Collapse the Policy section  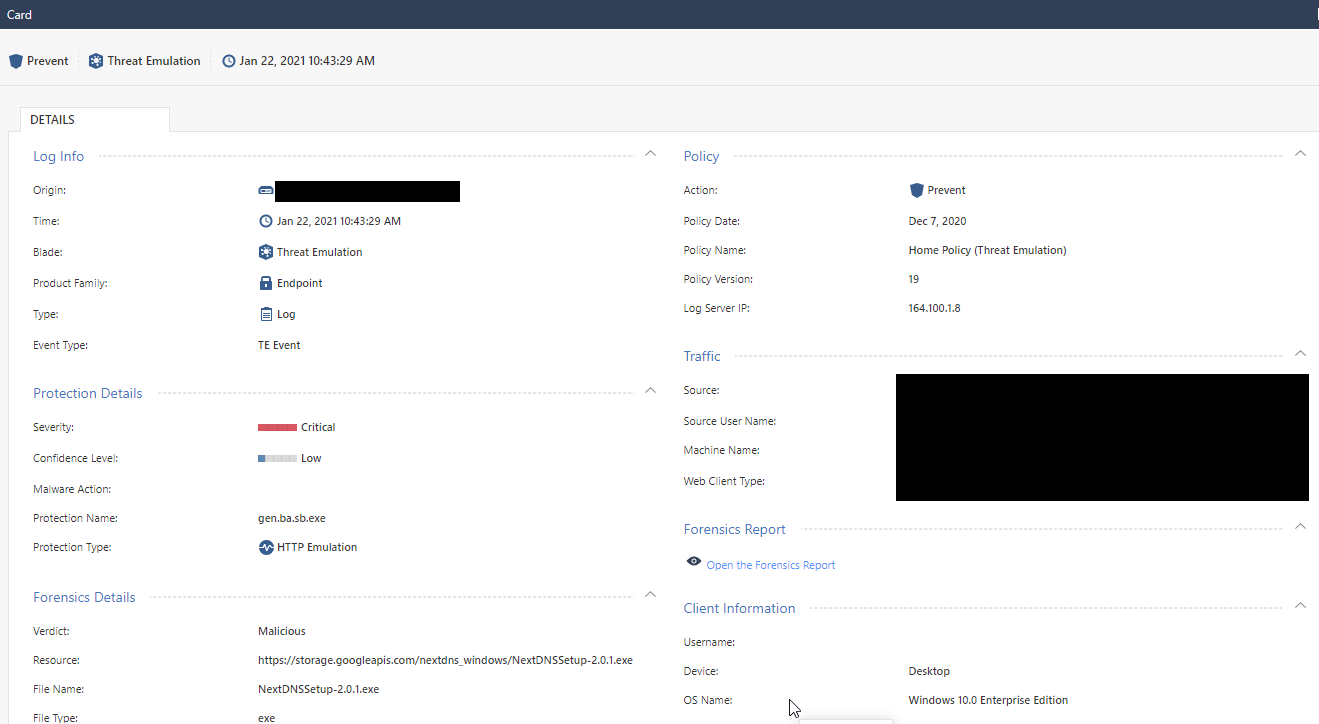pos(1300,154)
